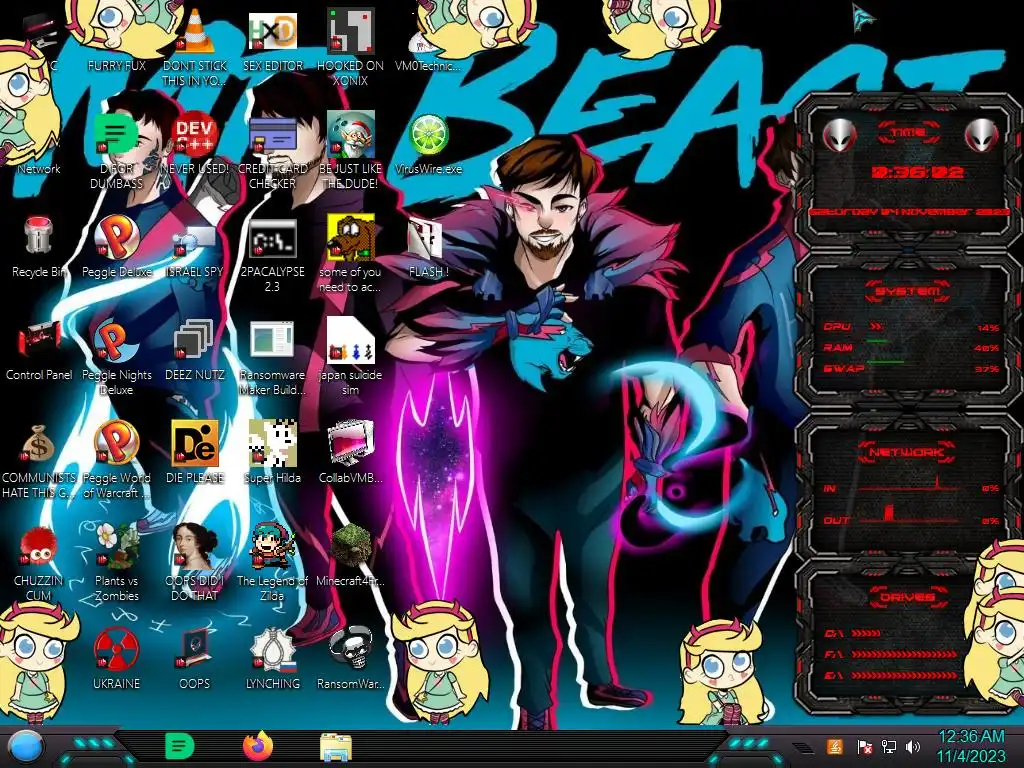Click the E:\ drive entry in DRIVES widget

(891, 675)
